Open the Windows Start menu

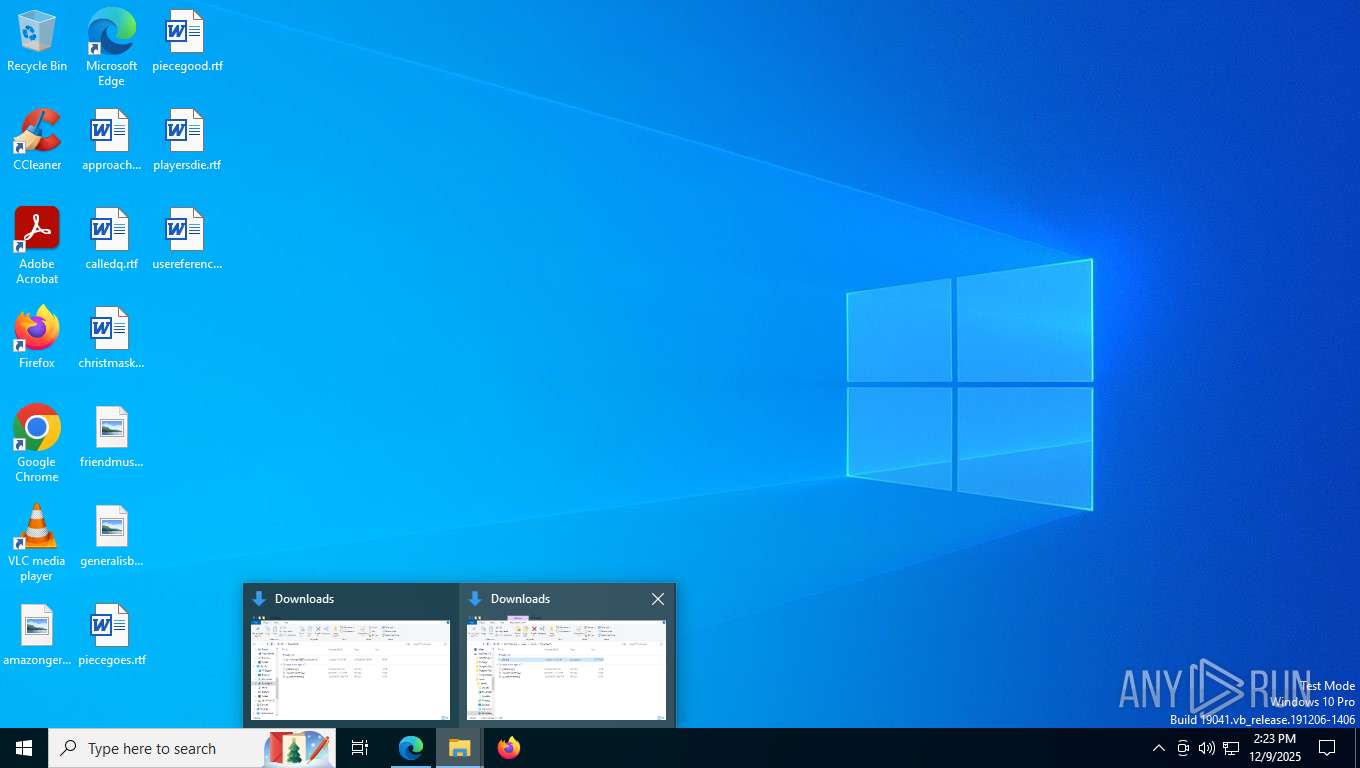tap(24, 748)
